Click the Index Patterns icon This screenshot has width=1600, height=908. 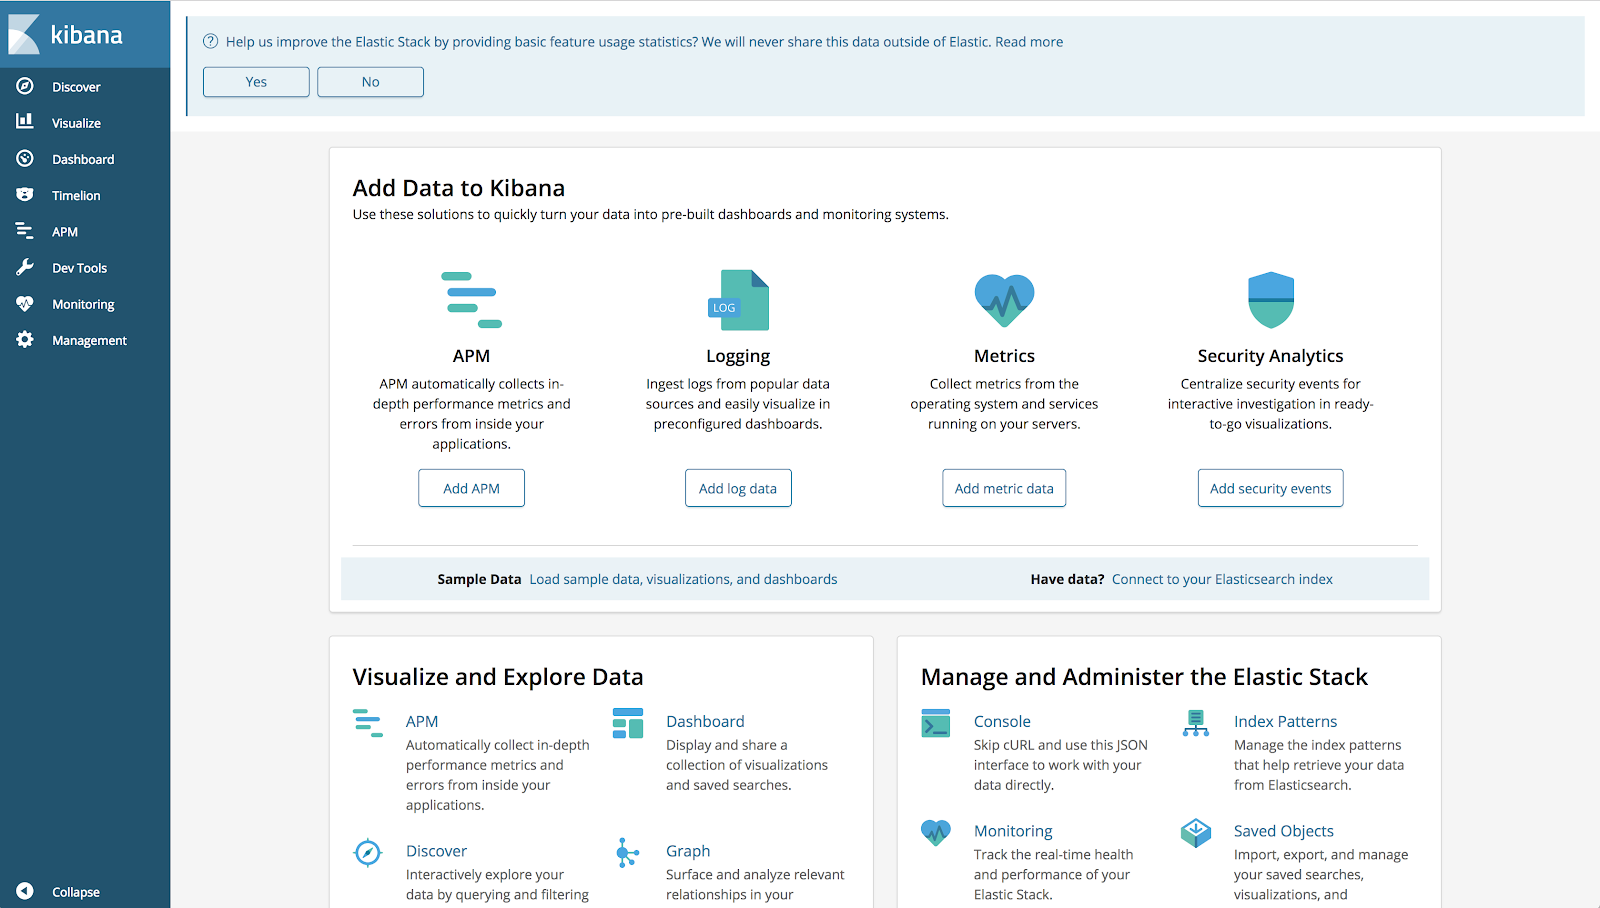click(1196, 723)
